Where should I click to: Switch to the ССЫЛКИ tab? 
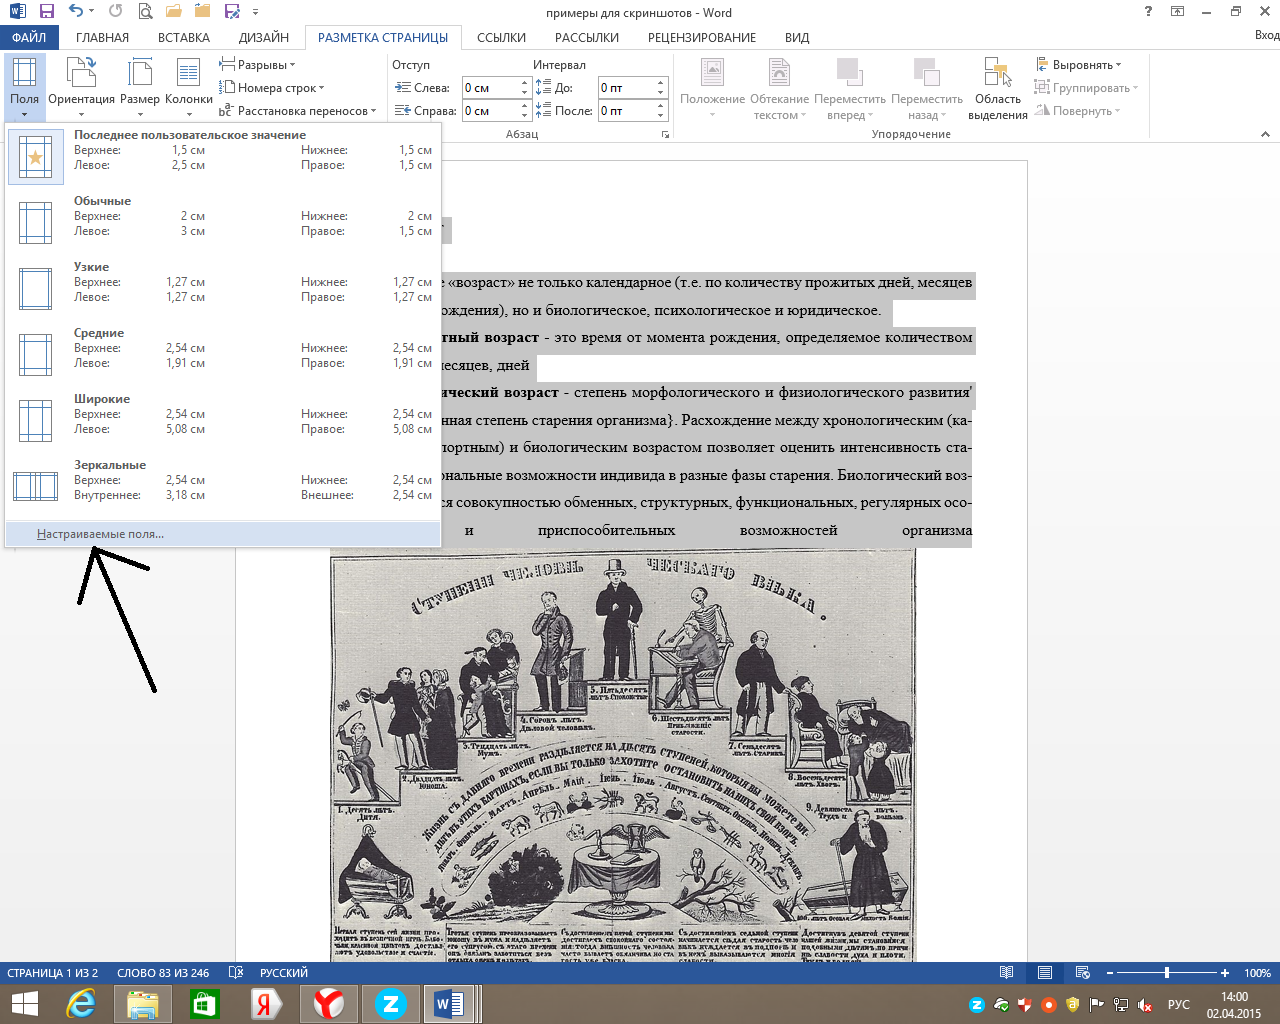pyautogui.click(x=502, y=37)
